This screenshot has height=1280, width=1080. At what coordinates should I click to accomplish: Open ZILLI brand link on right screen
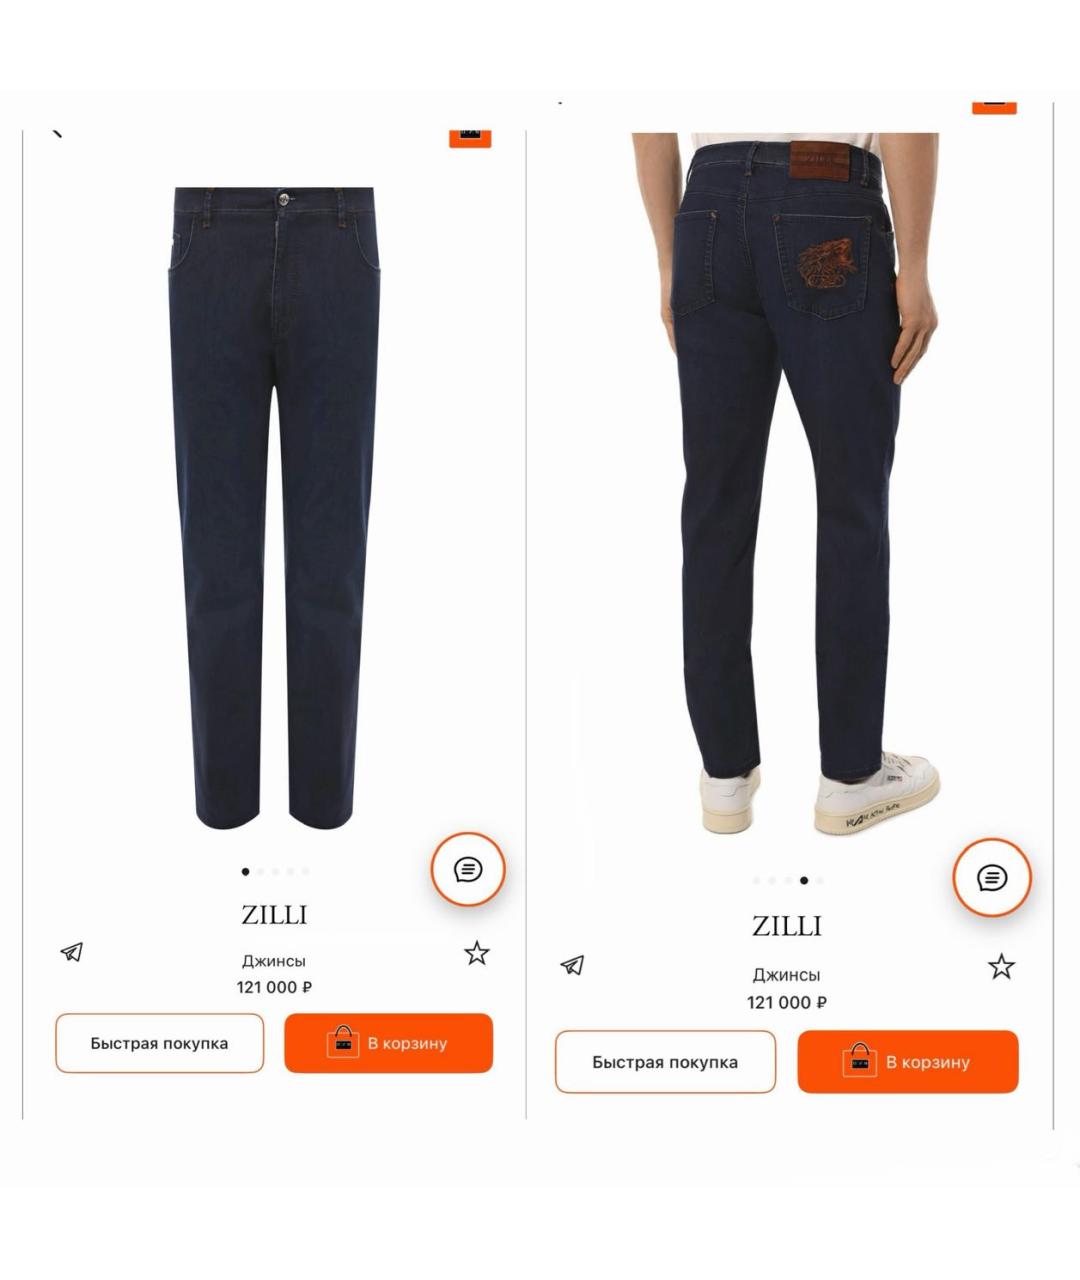(x=787, y=927)
